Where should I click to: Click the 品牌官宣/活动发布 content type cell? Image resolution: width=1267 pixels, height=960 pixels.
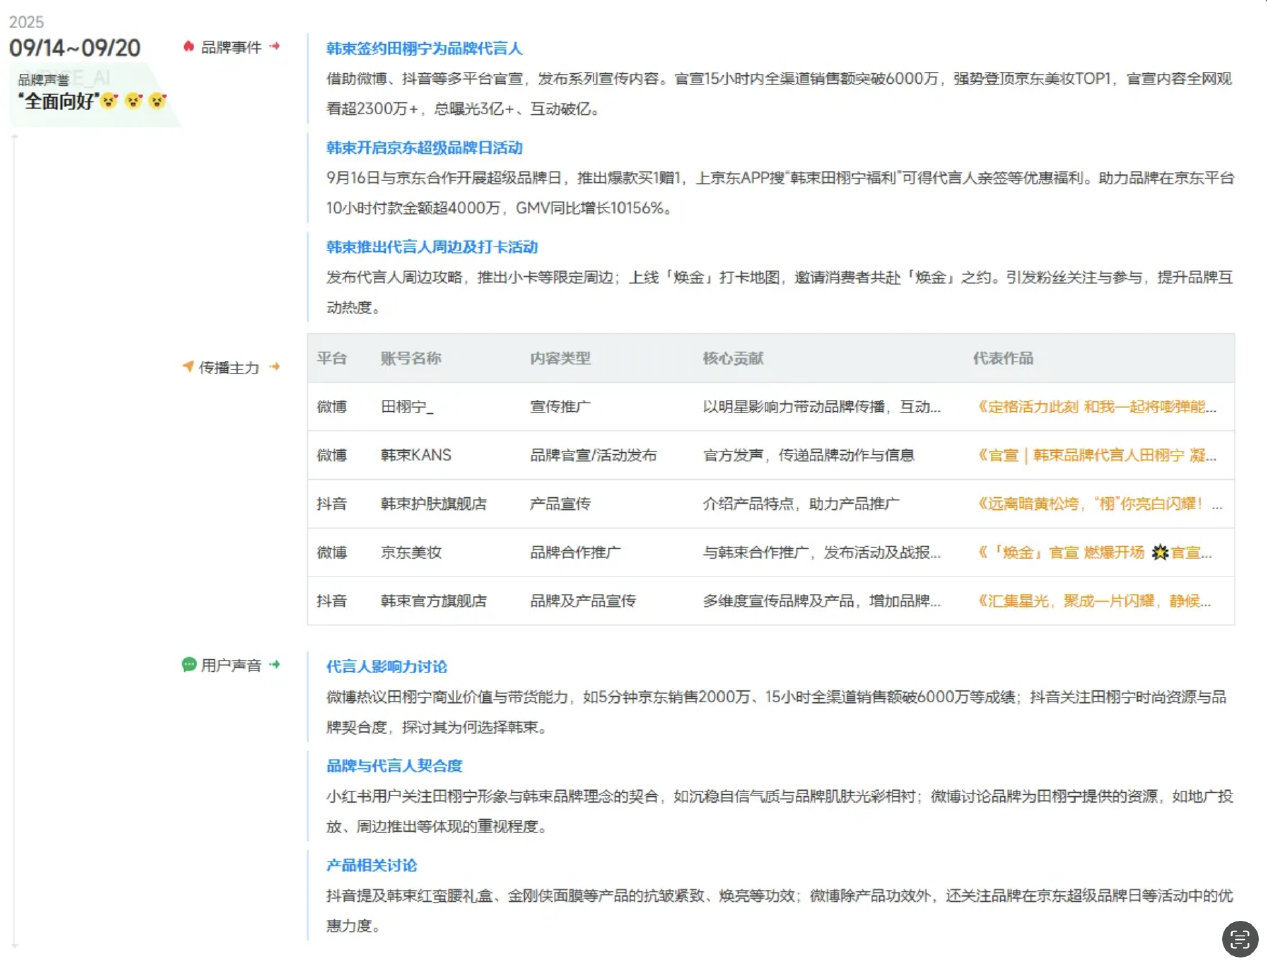[594, 455]
